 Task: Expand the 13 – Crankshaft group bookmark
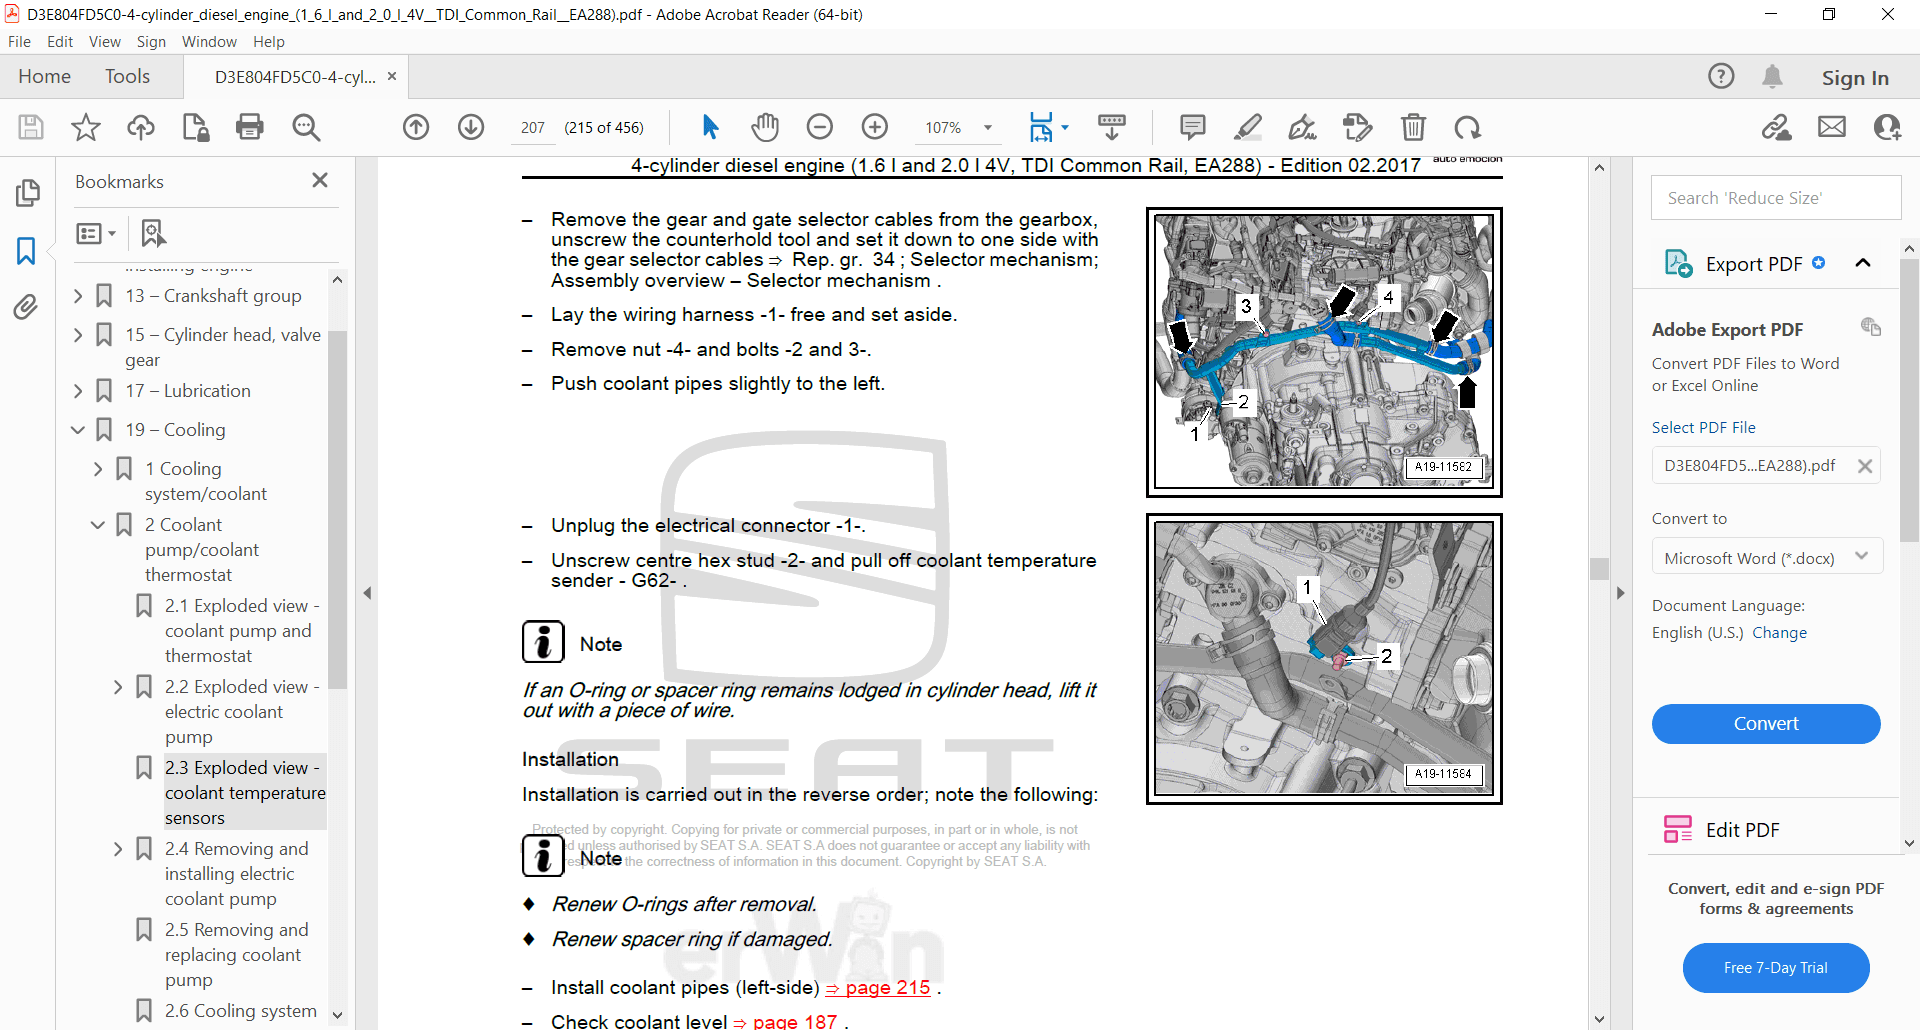(79, 296)
